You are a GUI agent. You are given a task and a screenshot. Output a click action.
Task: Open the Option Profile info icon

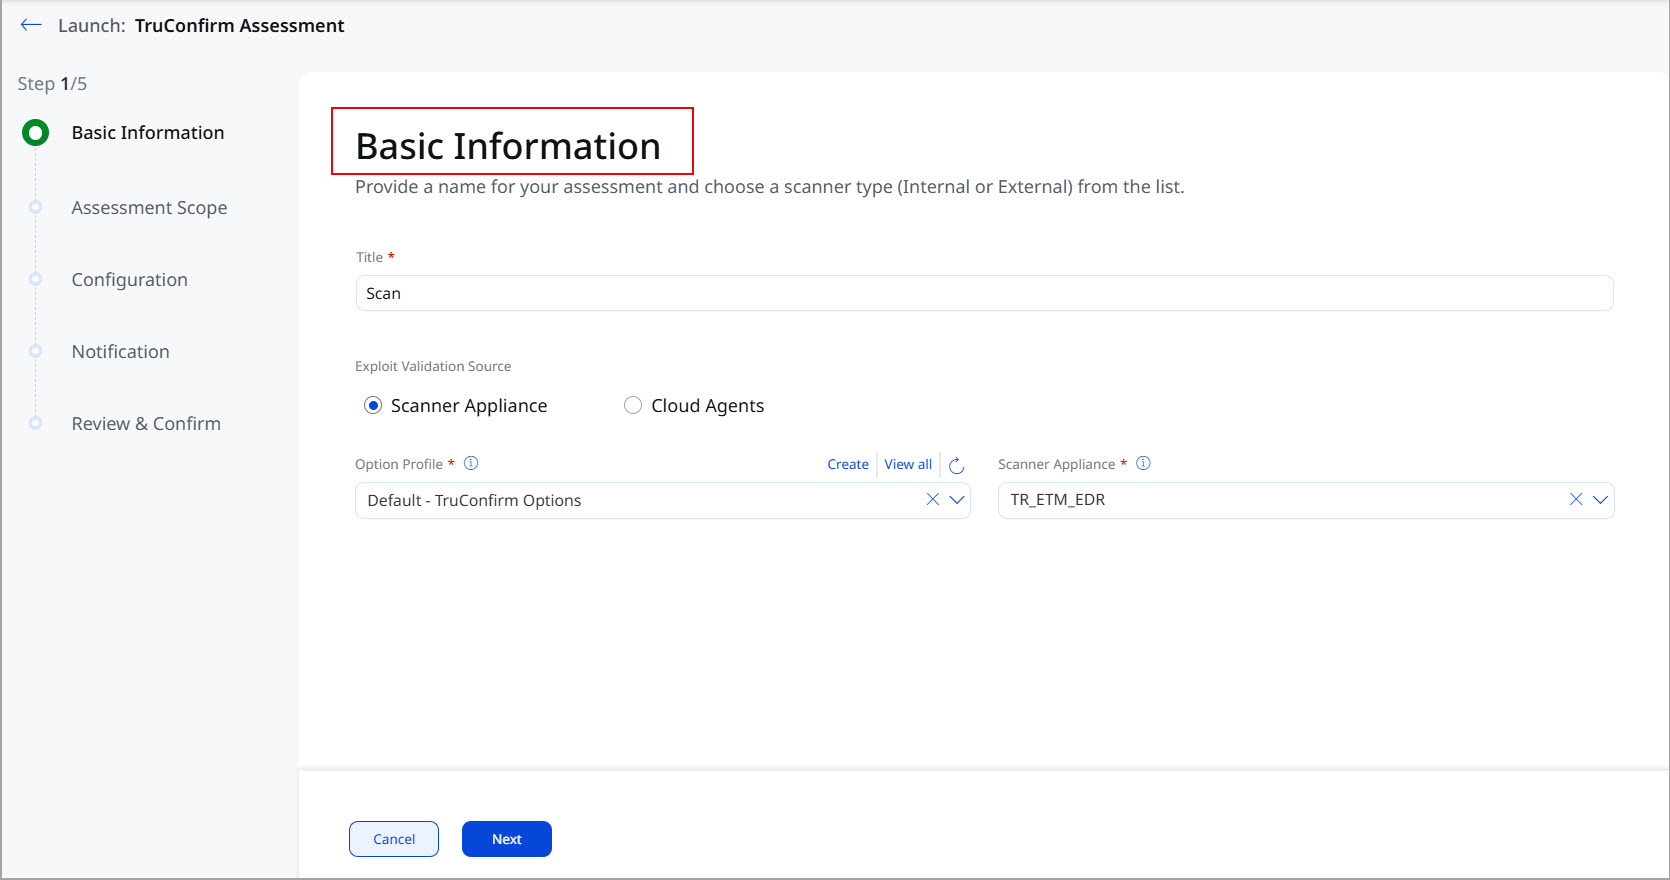[471, 463]
